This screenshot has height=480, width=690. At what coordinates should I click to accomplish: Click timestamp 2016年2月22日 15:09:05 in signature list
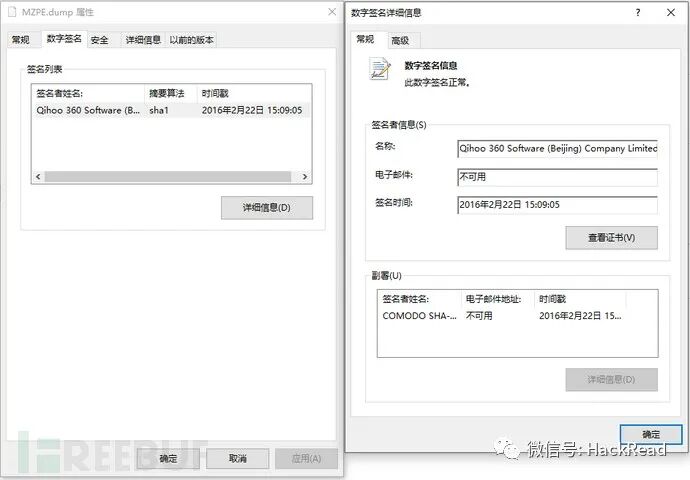(x=252, y=110)
